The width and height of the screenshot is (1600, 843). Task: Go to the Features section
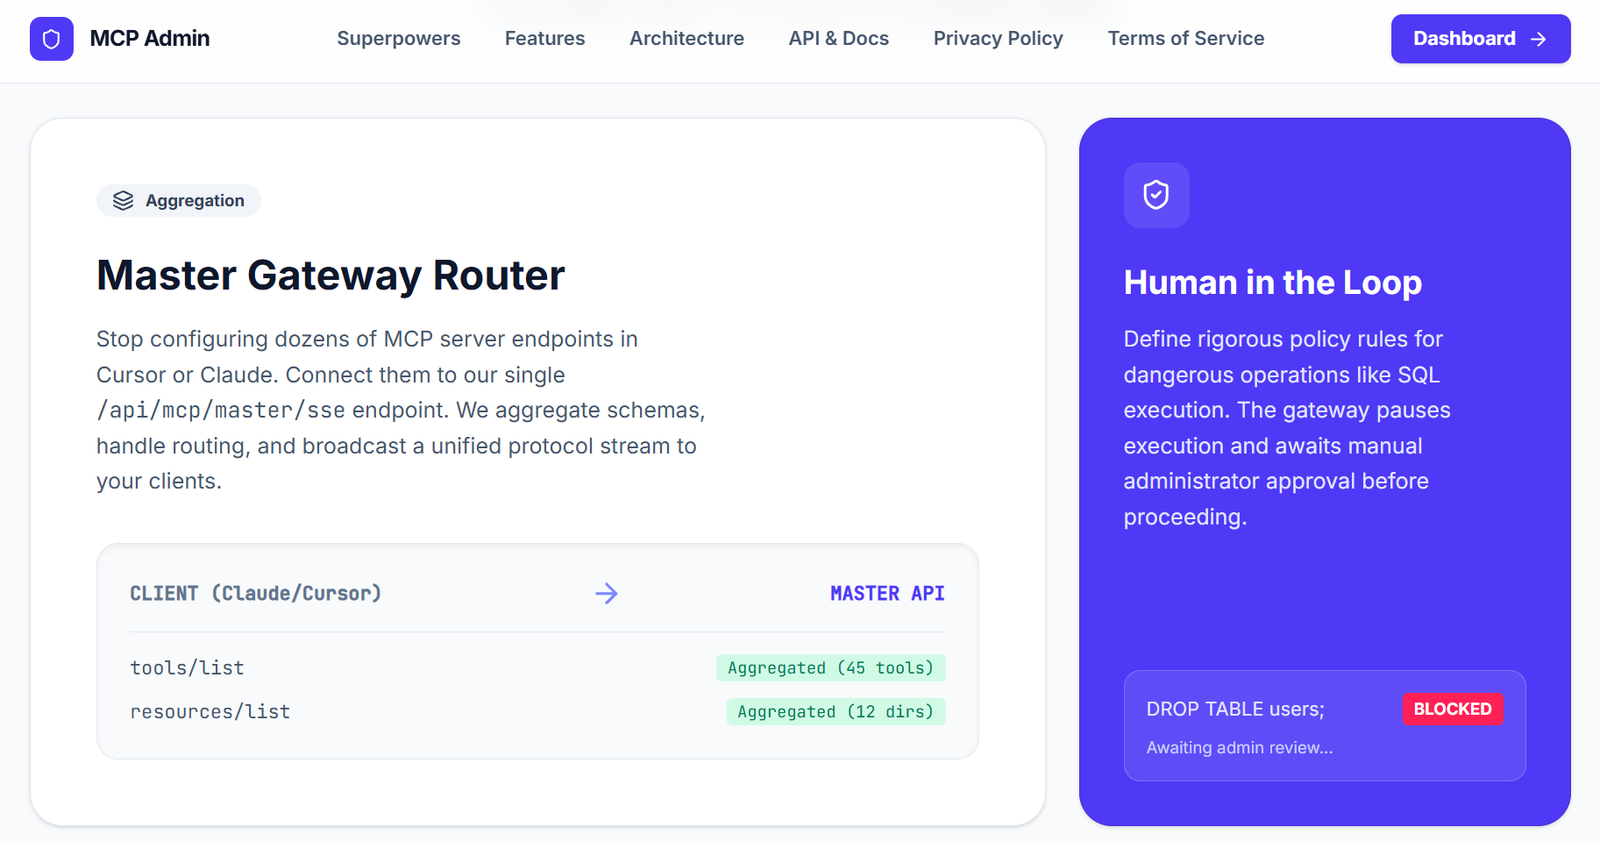point(545,39)
